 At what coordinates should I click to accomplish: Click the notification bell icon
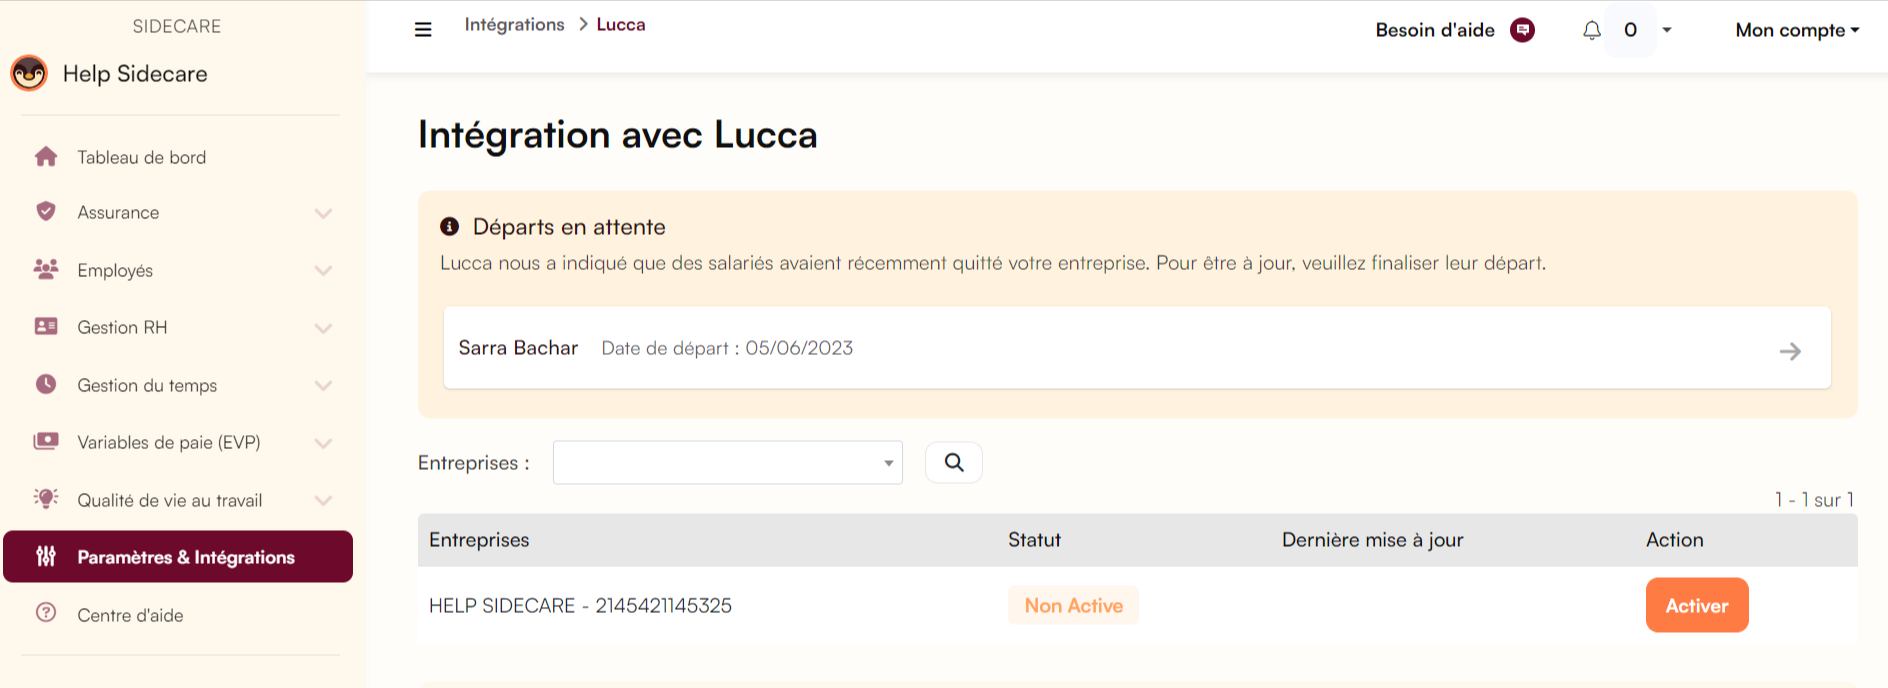coord(1591,30)
